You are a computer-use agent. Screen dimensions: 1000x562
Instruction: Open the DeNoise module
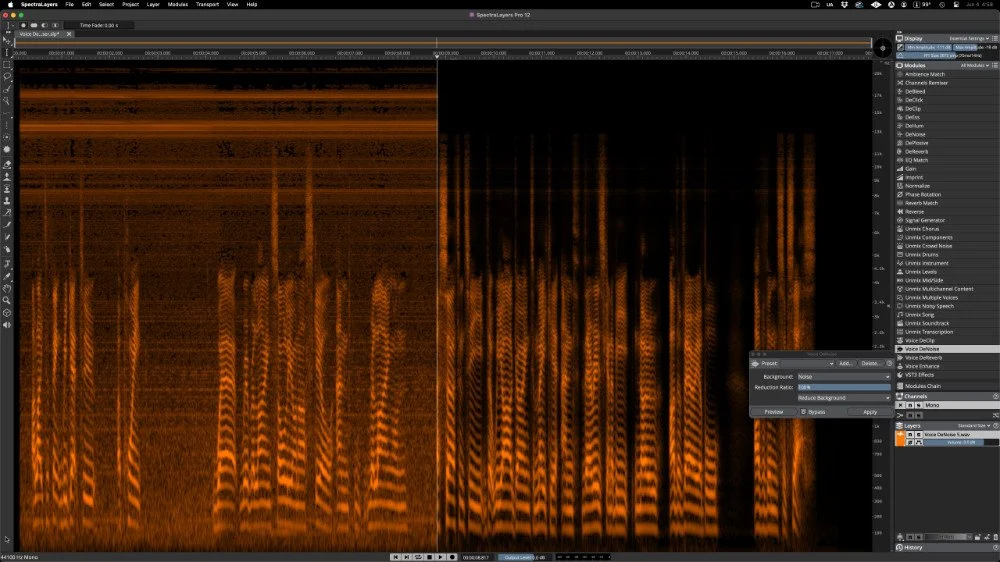pos(915,135)
